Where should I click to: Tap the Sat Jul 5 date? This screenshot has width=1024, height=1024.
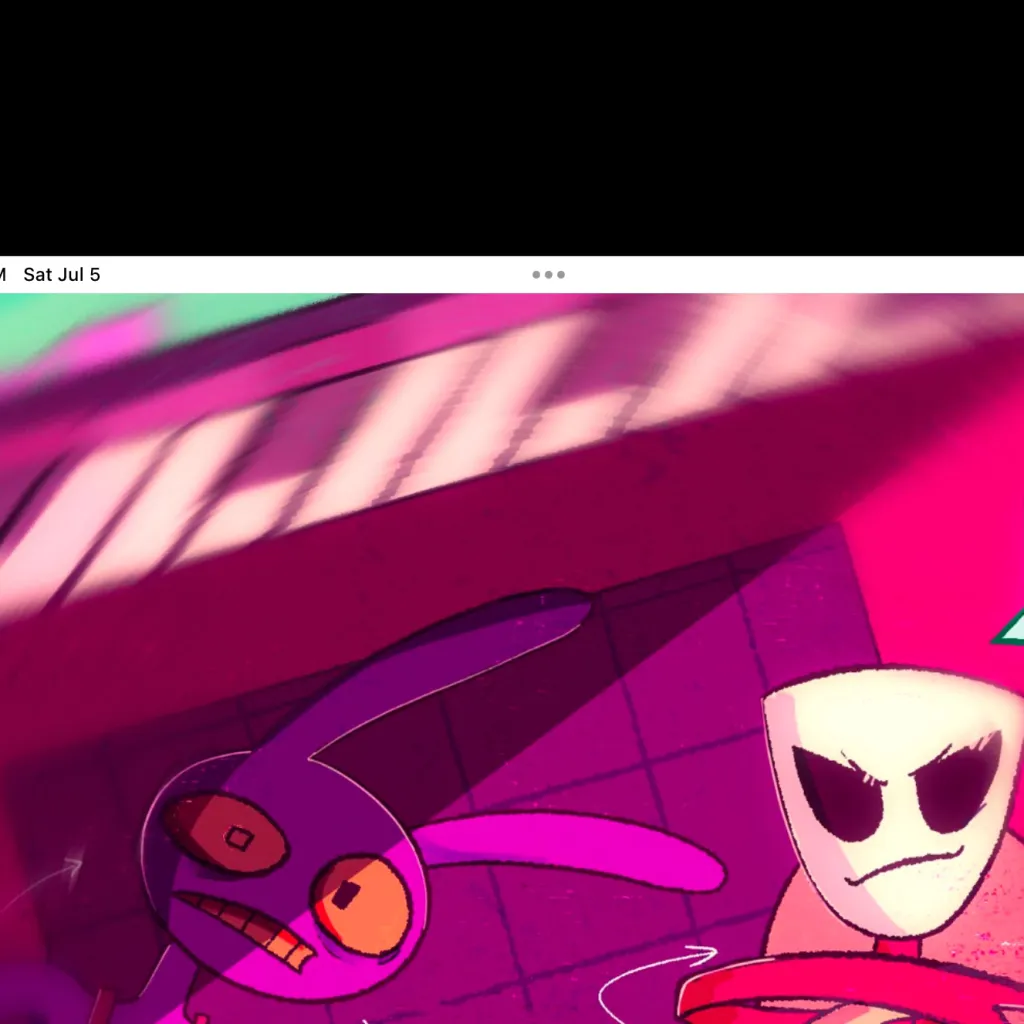62,275
